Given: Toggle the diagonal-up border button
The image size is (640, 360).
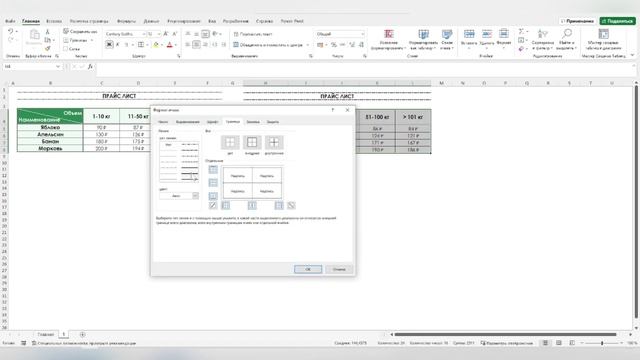Looking at the screenshot, I should pyautogui.click(x=213, y=205).
